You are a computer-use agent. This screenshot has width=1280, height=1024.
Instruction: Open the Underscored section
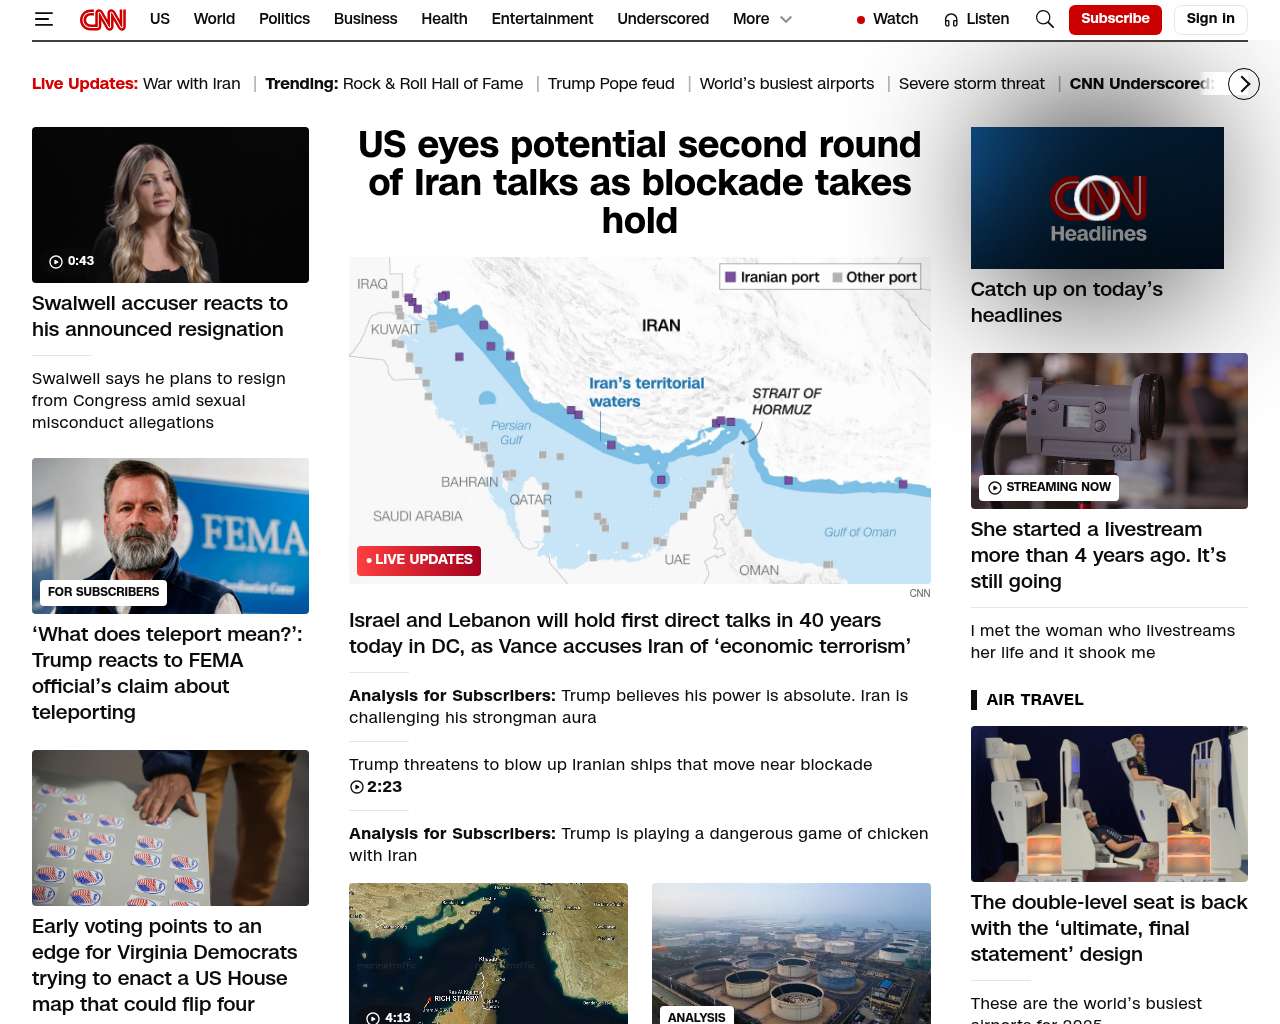pyautogui.click(x=663, y=19)
